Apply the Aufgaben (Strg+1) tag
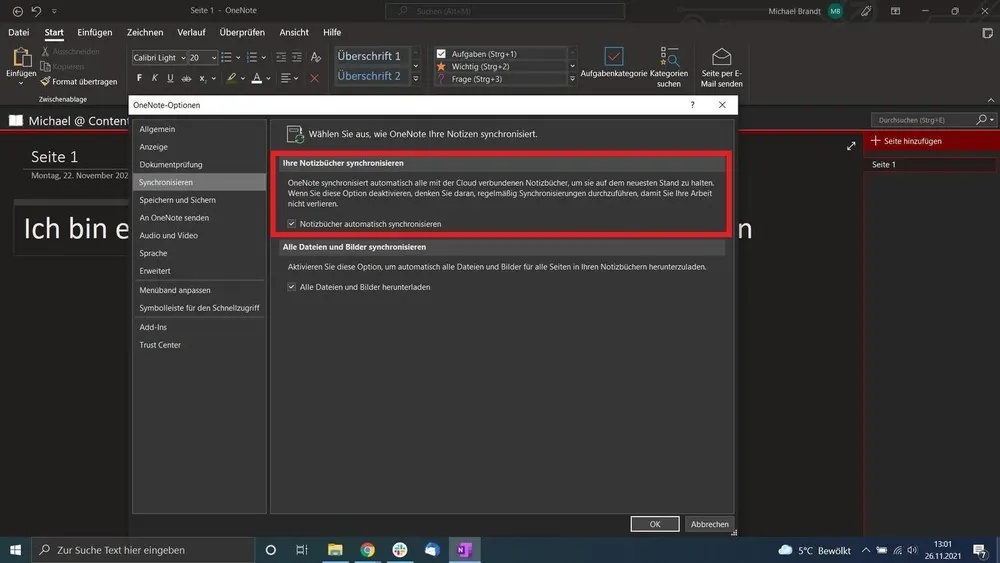The width and height of the screenshot is (1000, 563). pyautogui.click(x=501, y=54)
